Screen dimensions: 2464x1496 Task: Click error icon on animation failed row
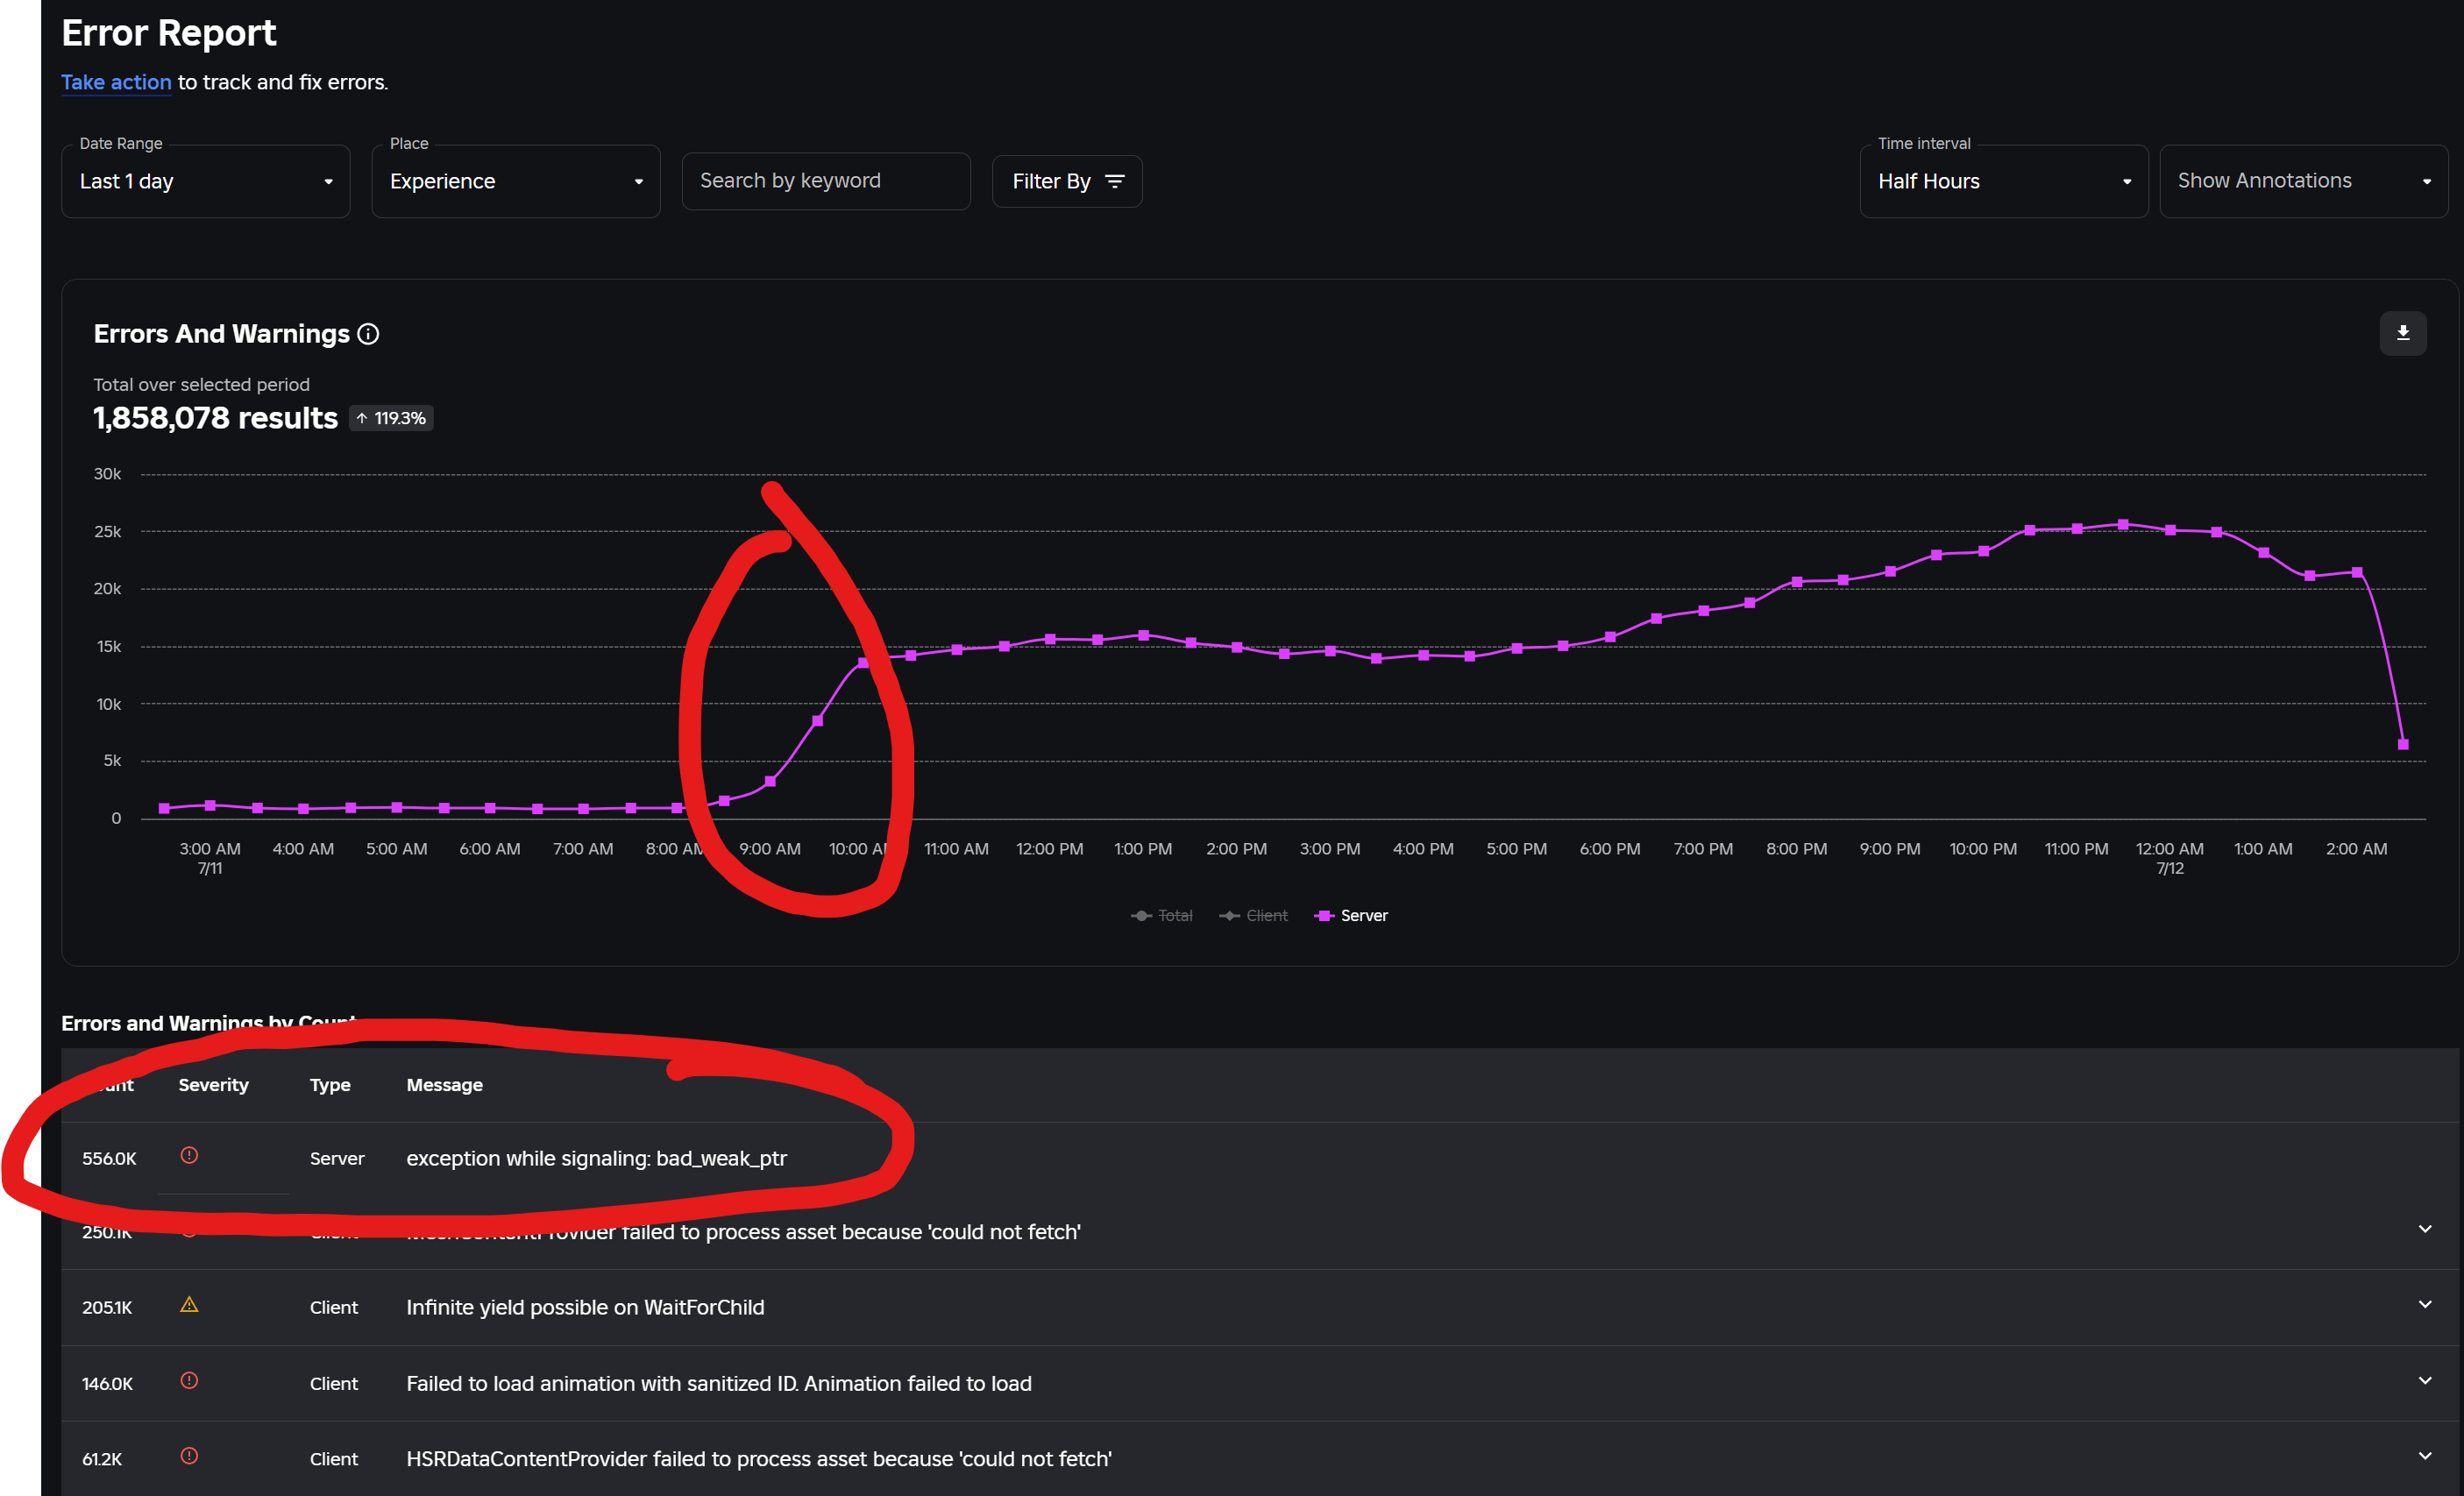click(189, 1380)
